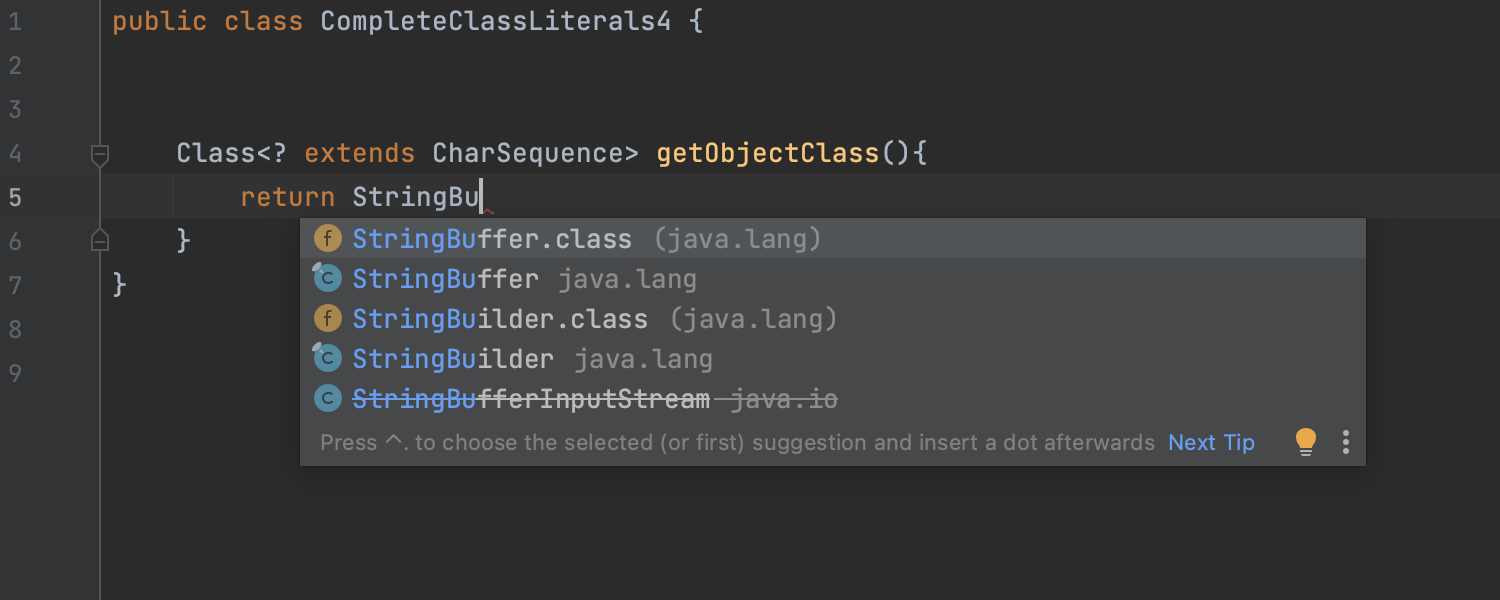Image resolution: width=1500 pixels, height=600 pixels.
Task: Select the StringBuilder.class suggestion
Action: click(832, 319)
